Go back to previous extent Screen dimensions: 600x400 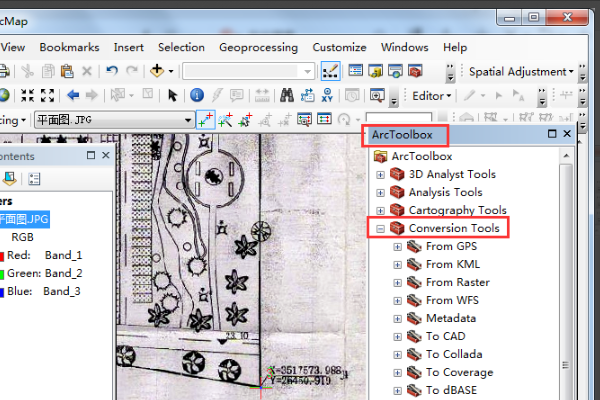pos(73,95)
